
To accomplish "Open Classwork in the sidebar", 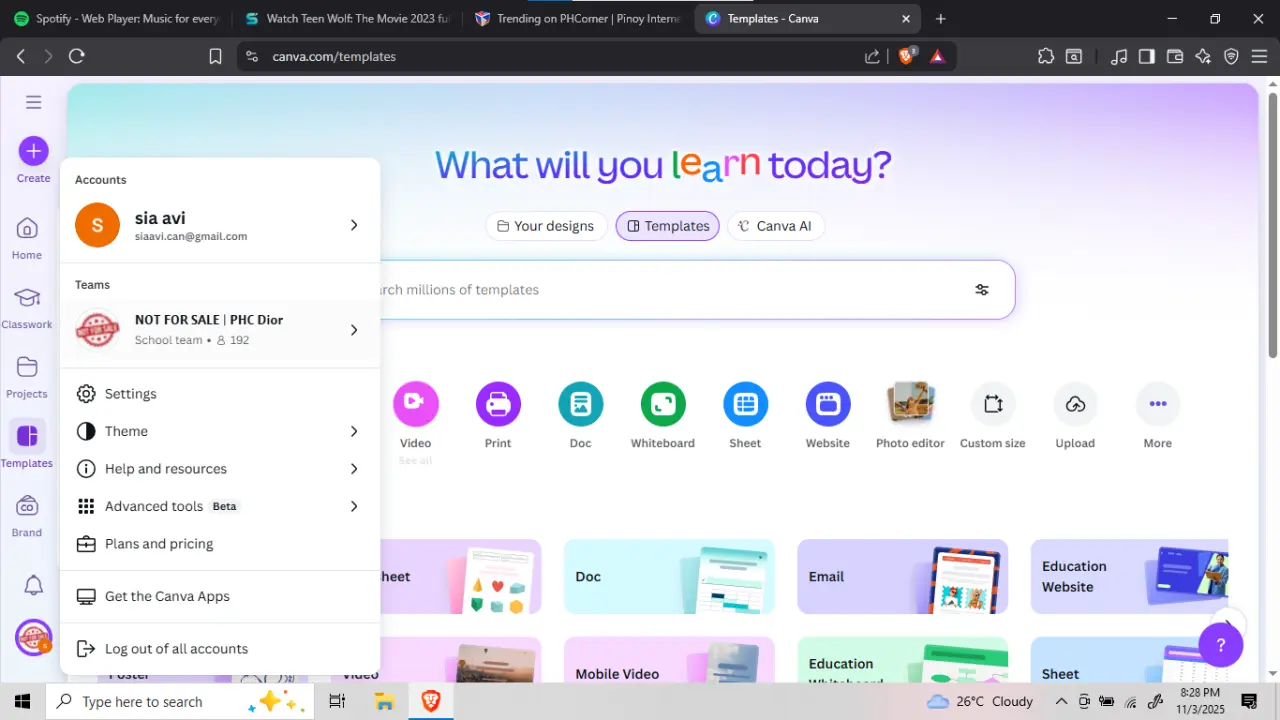I will (27, 308).
